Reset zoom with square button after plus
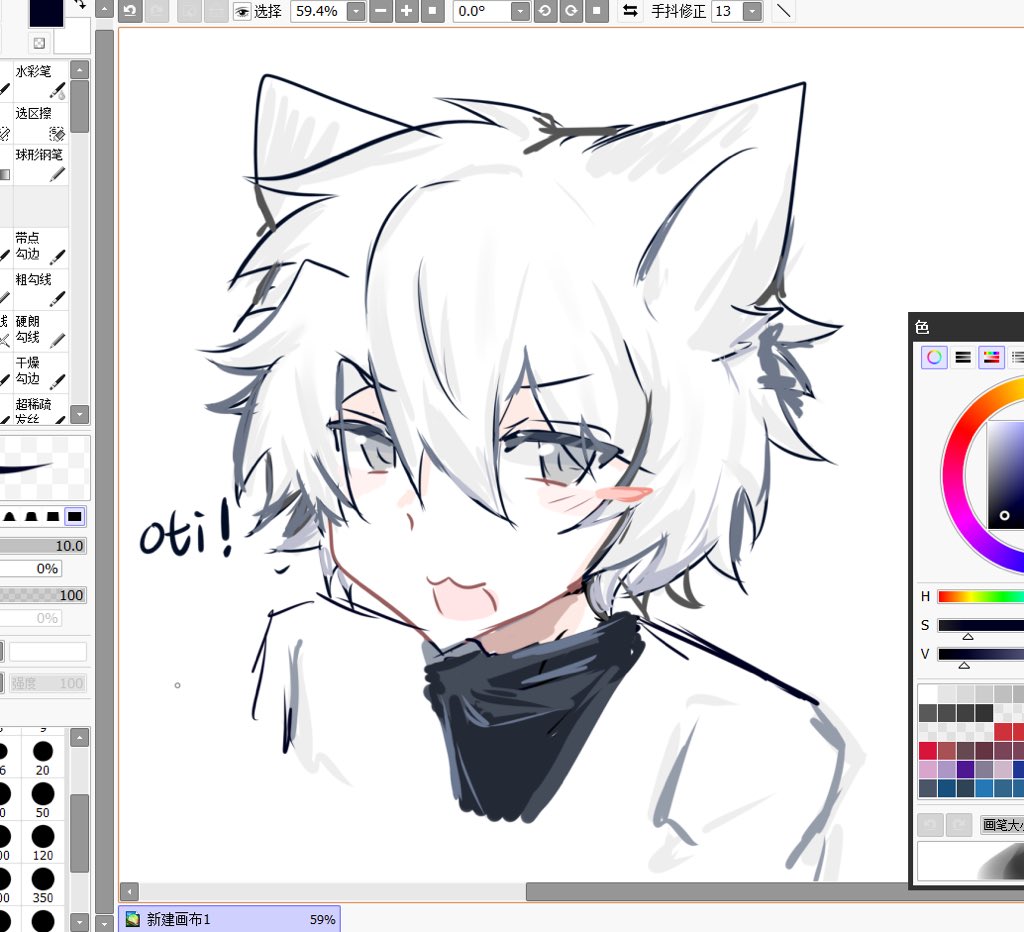The width and height of the screenshot is (1024, 932). pyautogui.click(x=432, y=11)
